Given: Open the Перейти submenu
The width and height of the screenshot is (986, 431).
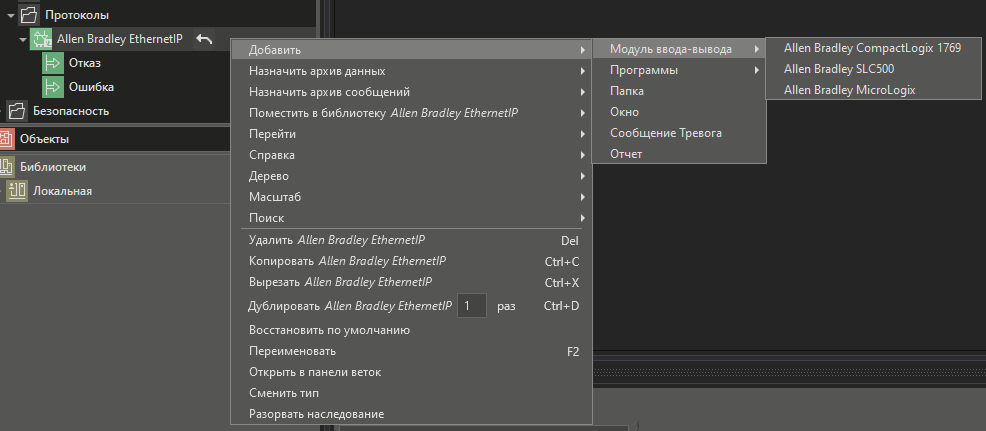Looking at the screenshot, I should [411, 134].
